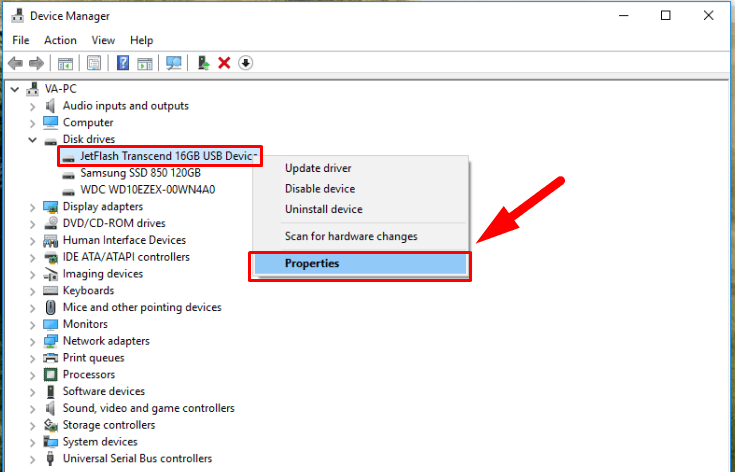Viewport: 735px width, 472px height.
Task: Expand the Monitors category
Action: [x=32, y=325]
